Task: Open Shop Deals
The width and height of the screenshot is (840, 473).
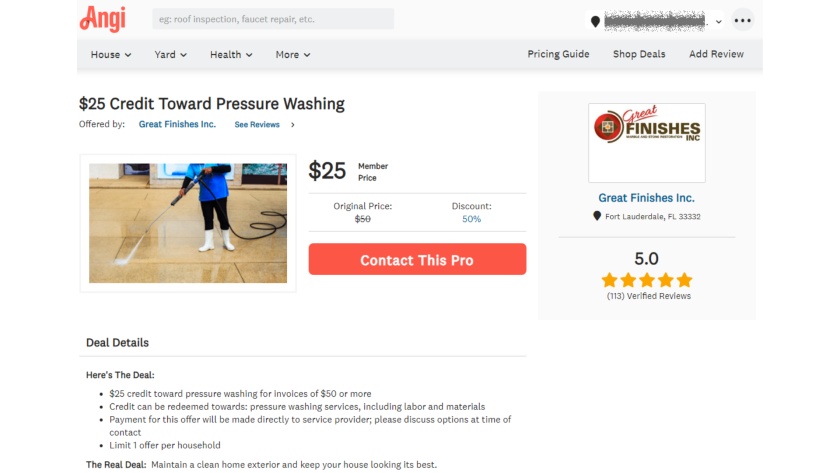Action: [x=639, y=54]
